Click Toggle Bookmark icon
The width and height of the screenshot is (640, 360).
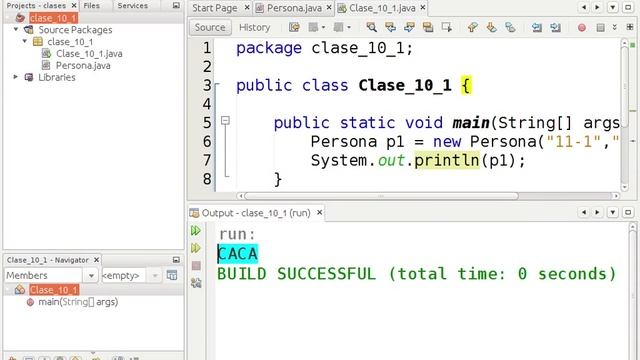[x=510, y=27]
